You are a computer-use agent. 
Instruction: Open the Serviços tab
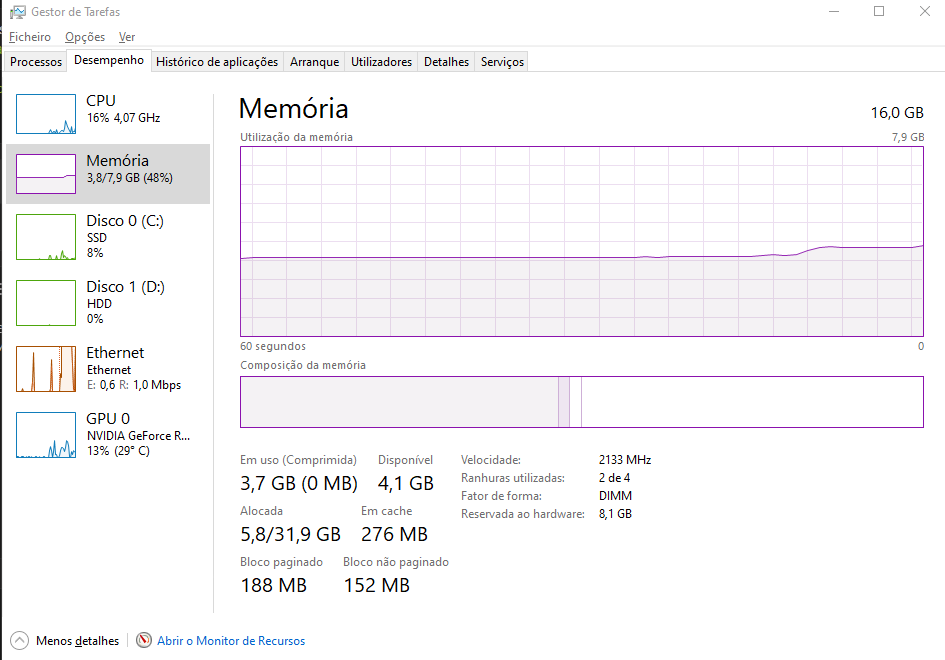tap(502, 62)
